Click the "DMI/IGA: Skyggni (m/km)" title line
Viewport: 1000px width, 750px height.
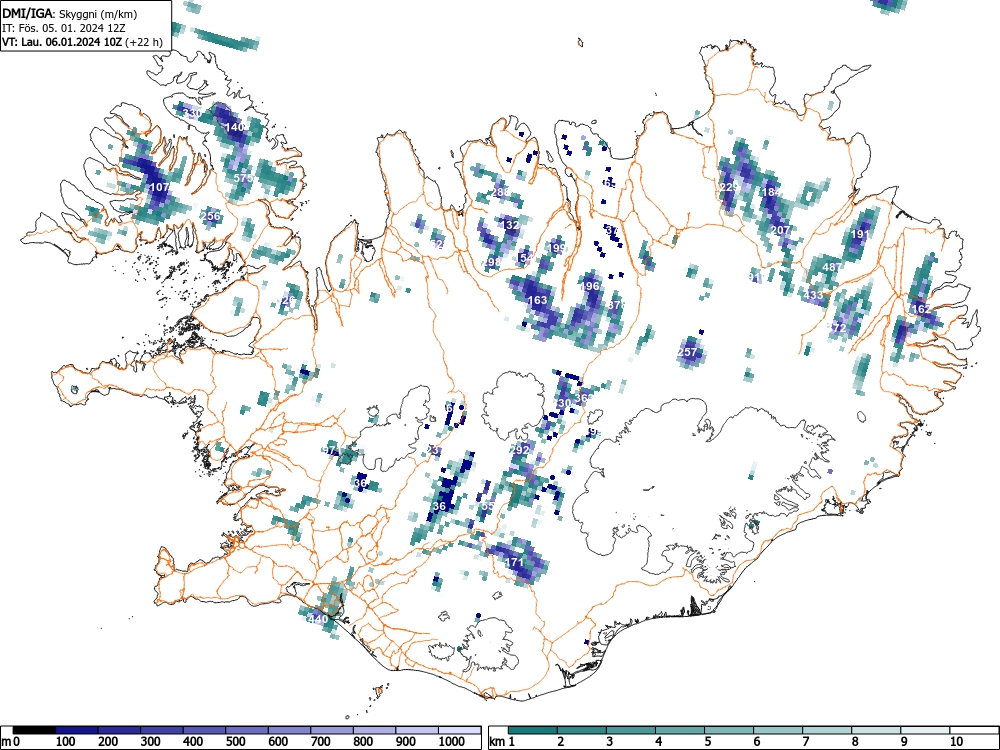[70, 14]
